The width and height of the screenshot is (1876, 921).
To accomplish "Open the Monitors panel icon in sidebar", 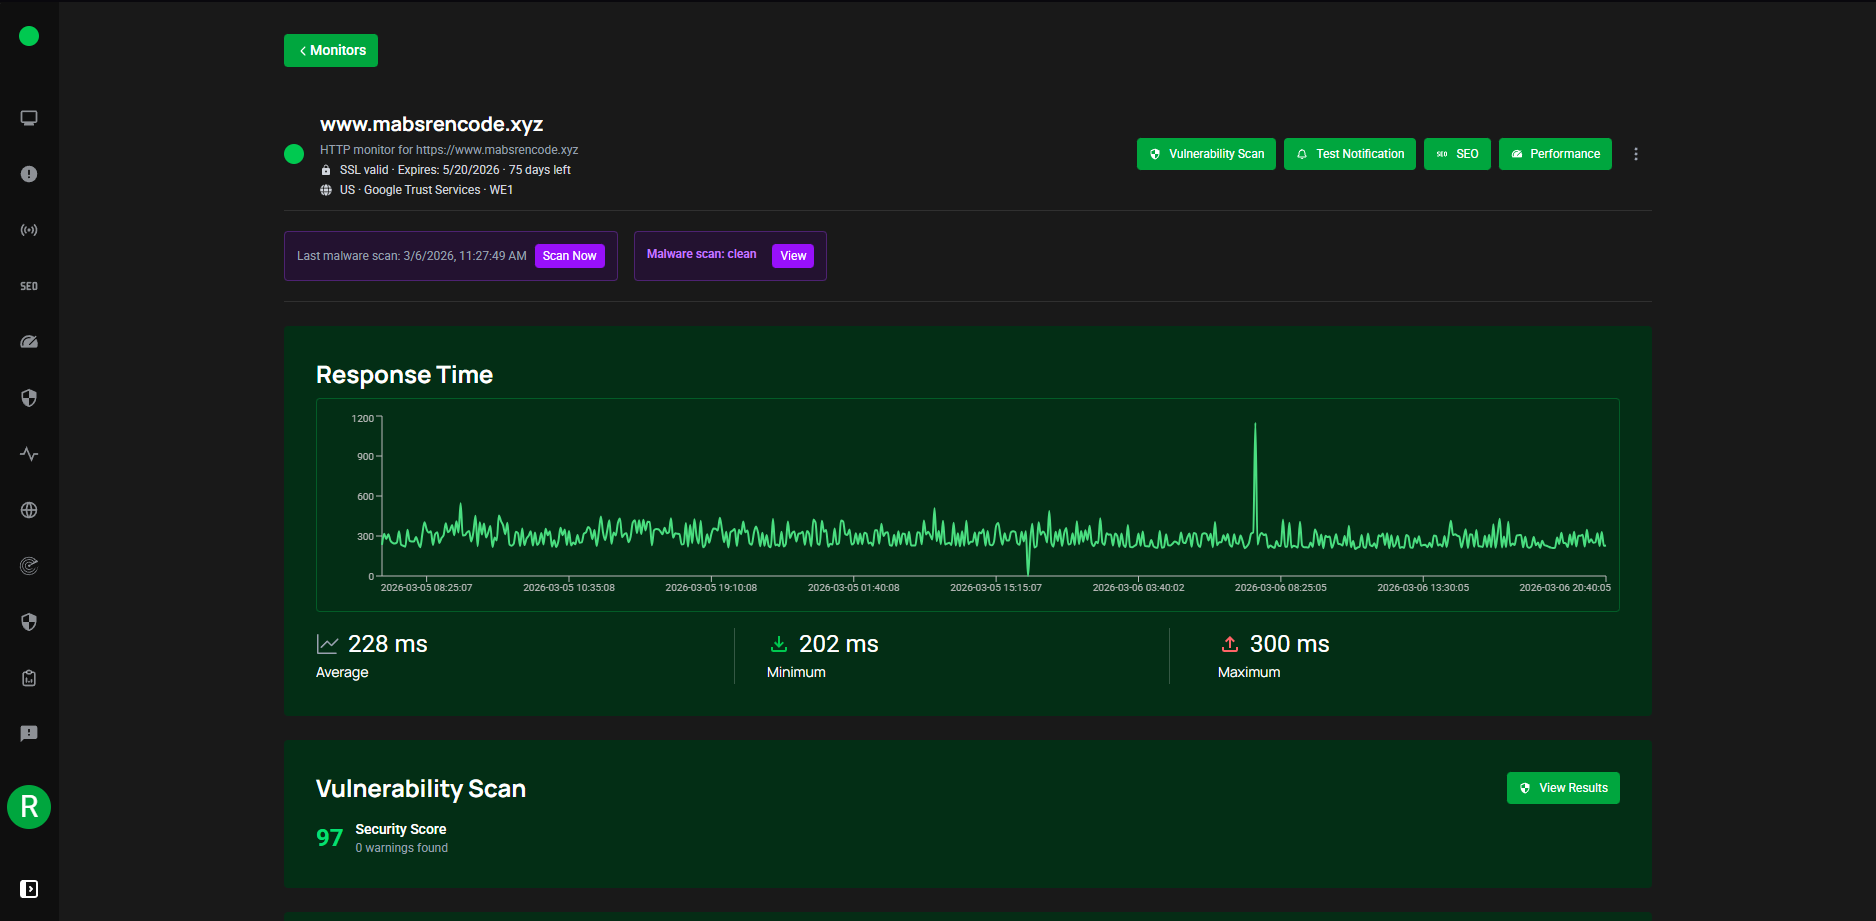I will [x=29, y=117].
